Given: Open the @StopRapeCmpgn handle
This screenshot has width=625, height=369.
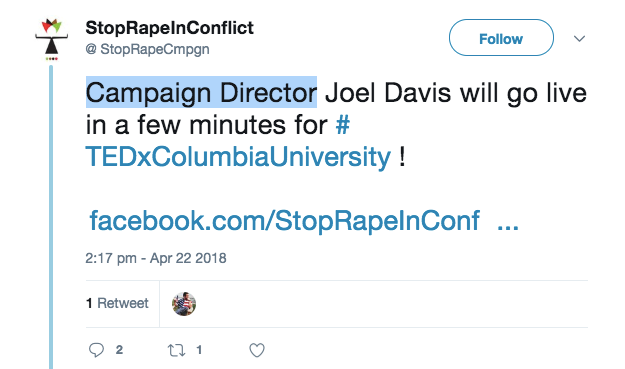Looking at the screenshot, I should coord(147,49).
